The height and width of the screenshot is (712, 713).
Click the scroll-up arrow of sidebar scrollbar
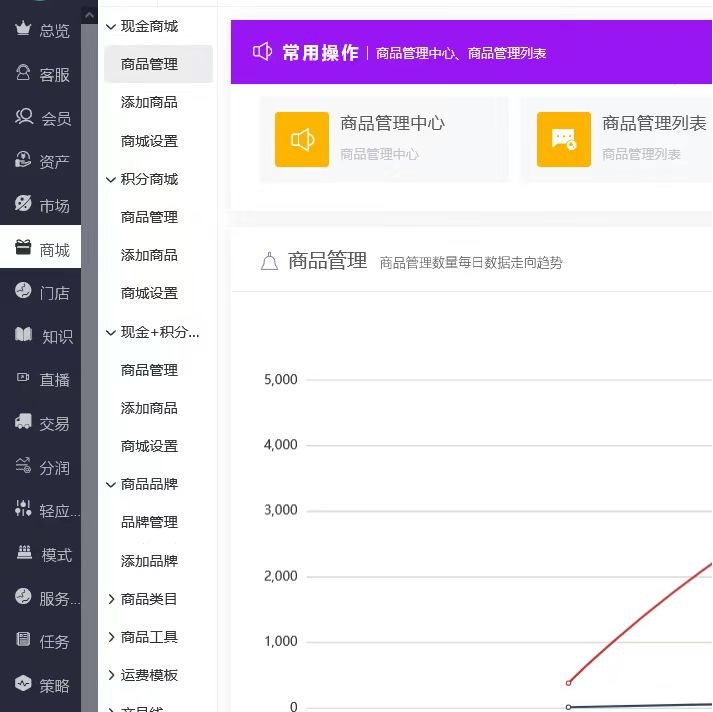click(89, 16)
